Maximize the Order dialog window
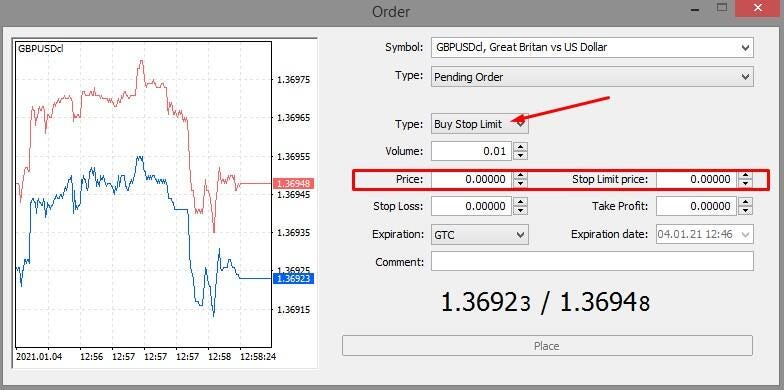Viewport: 784px width, 390px height. 722,8
